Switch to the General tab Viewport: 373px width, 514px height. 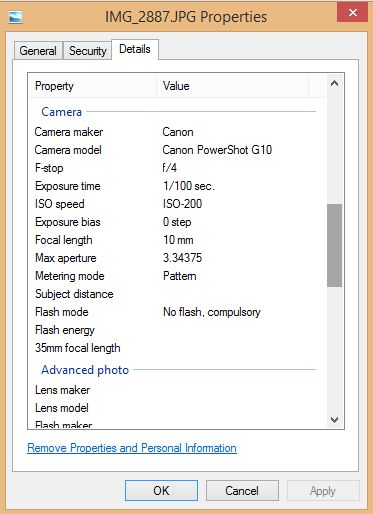tap(38, 51)
